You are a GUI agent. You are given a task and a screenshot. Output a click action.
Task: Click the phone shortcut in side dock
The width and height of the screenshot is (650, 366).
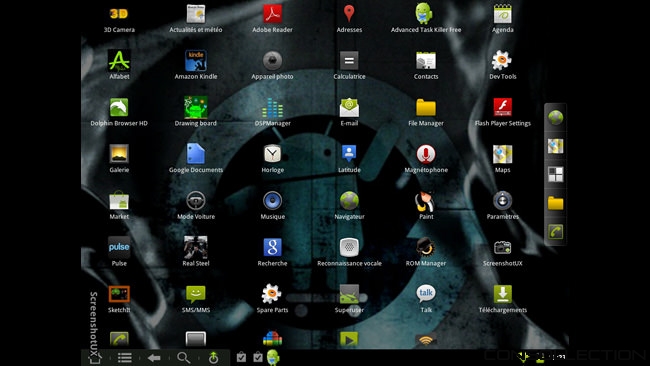[555, 232]
